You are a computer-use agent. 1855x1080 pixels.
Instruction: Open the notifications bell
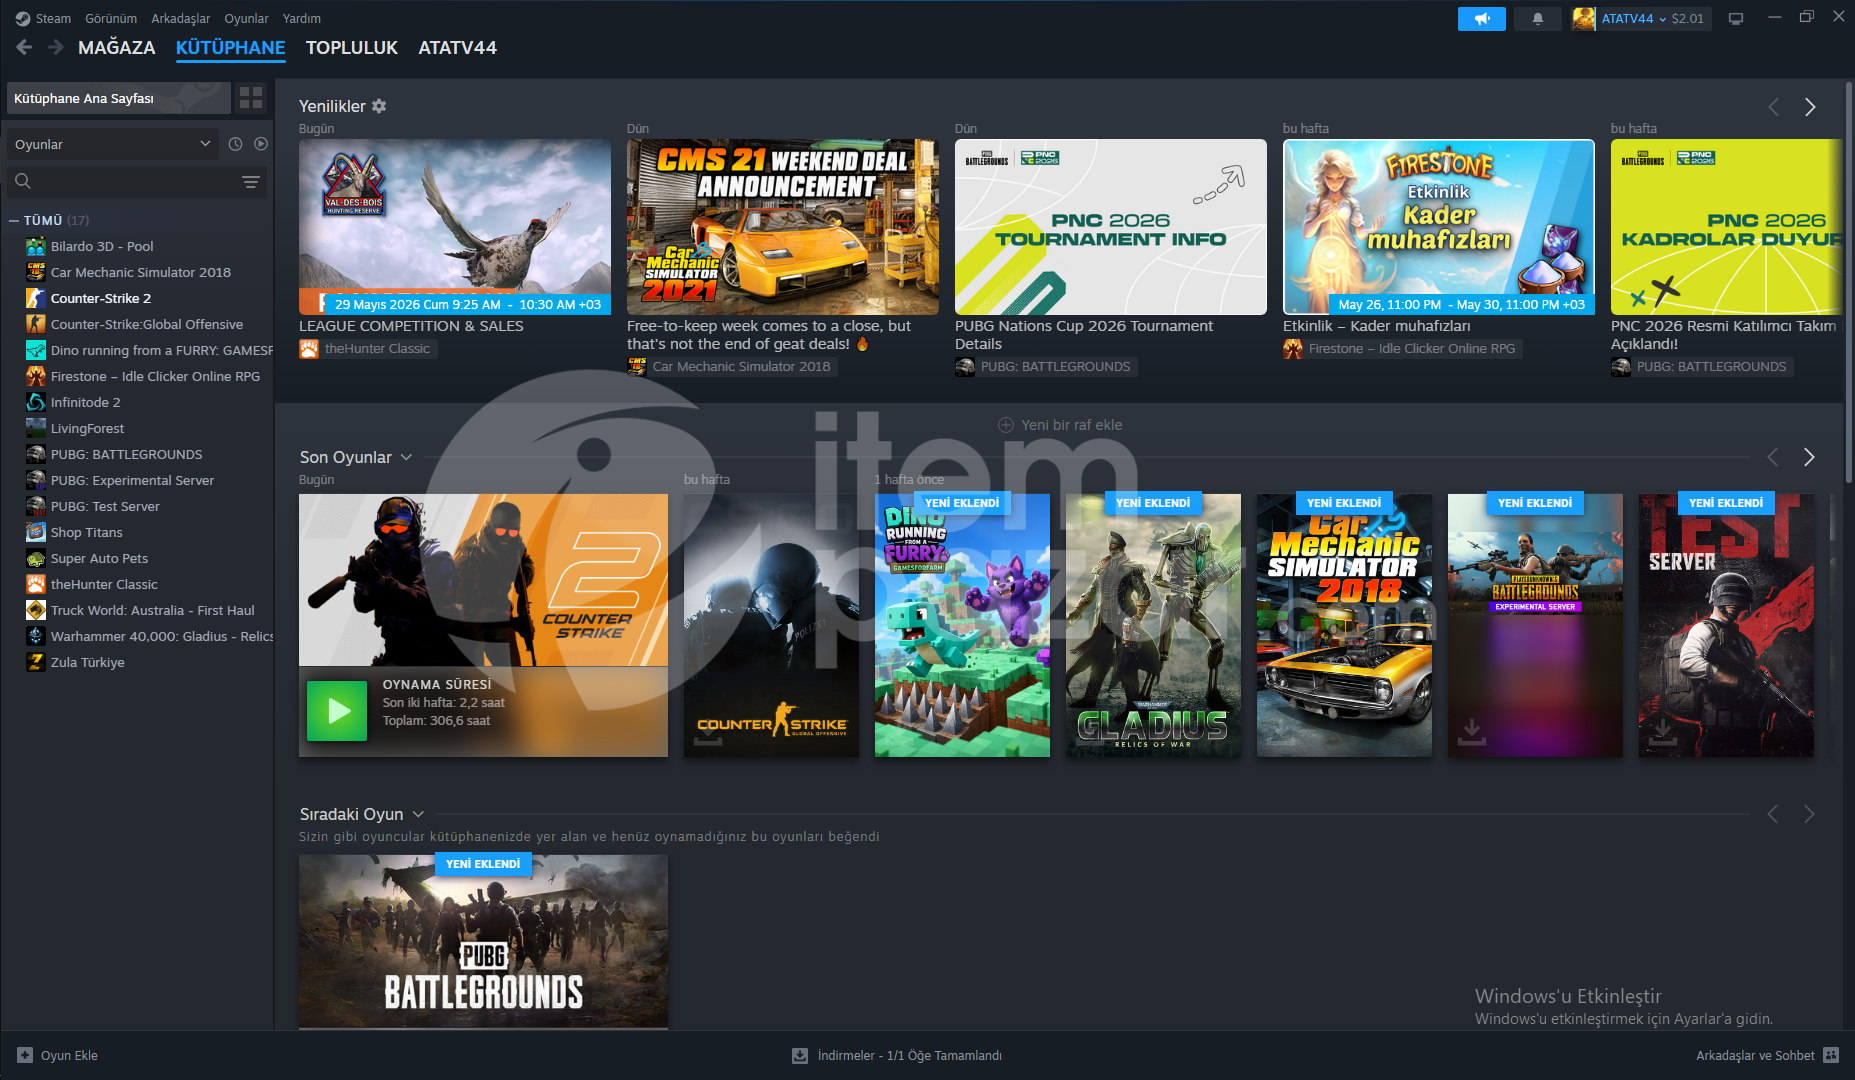tap(1537, 18)
